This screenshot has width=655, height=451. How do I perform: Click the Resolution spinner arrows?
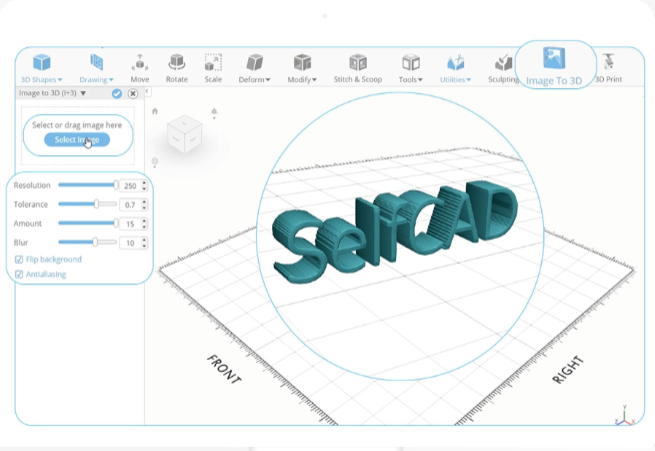coord(144,186)
